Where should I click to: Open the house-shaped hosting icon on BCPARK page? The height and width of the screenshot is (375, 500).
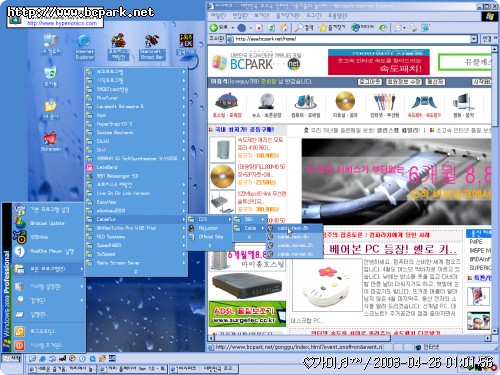[227, 101]
